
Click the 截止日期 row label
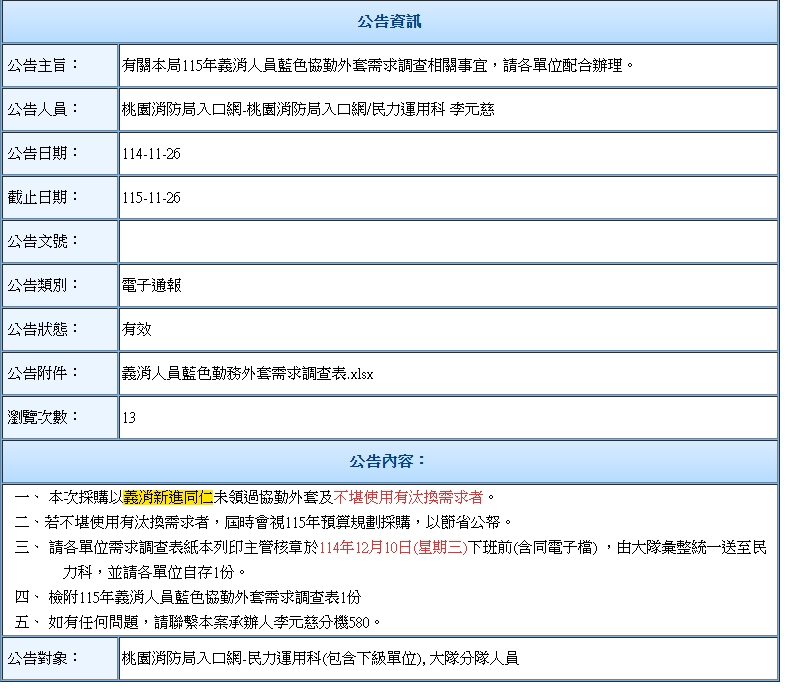pos(43,198)
